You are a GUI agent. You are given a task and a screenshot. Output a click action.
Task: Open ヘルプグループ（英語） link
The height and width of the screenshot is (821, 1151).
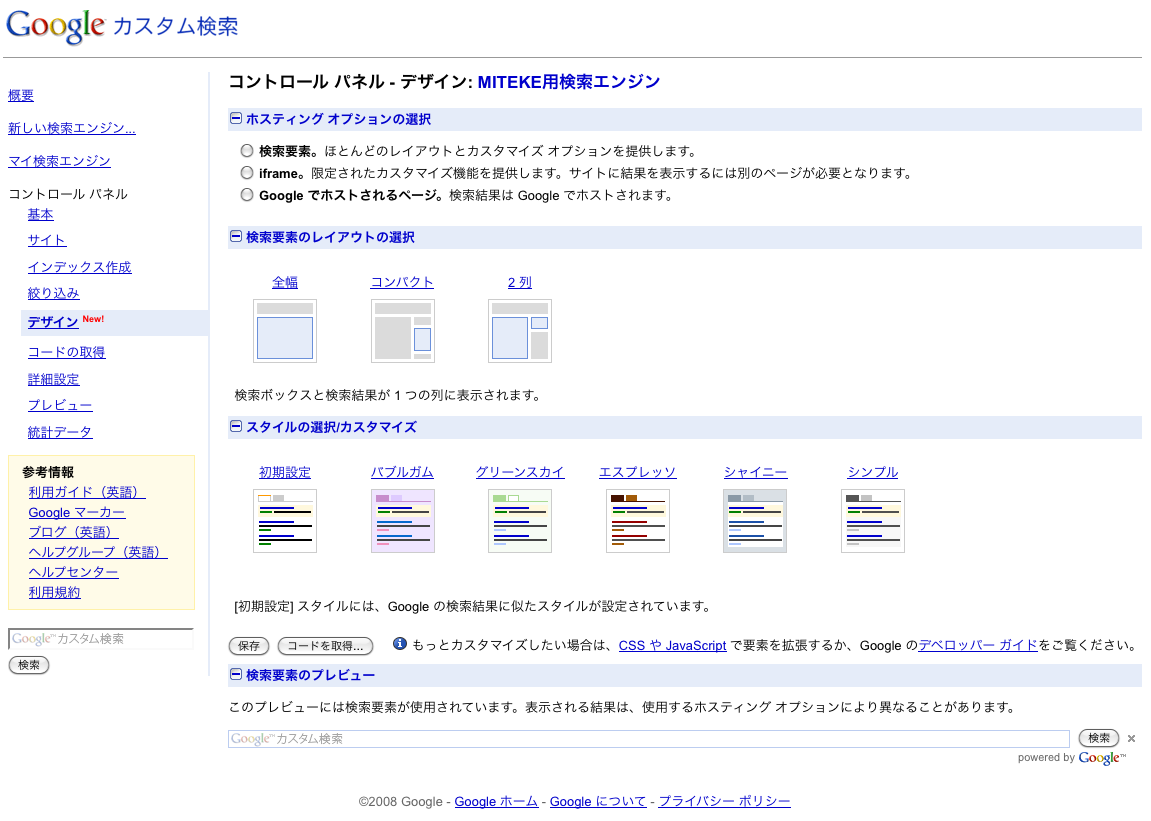tap(98, 552)
